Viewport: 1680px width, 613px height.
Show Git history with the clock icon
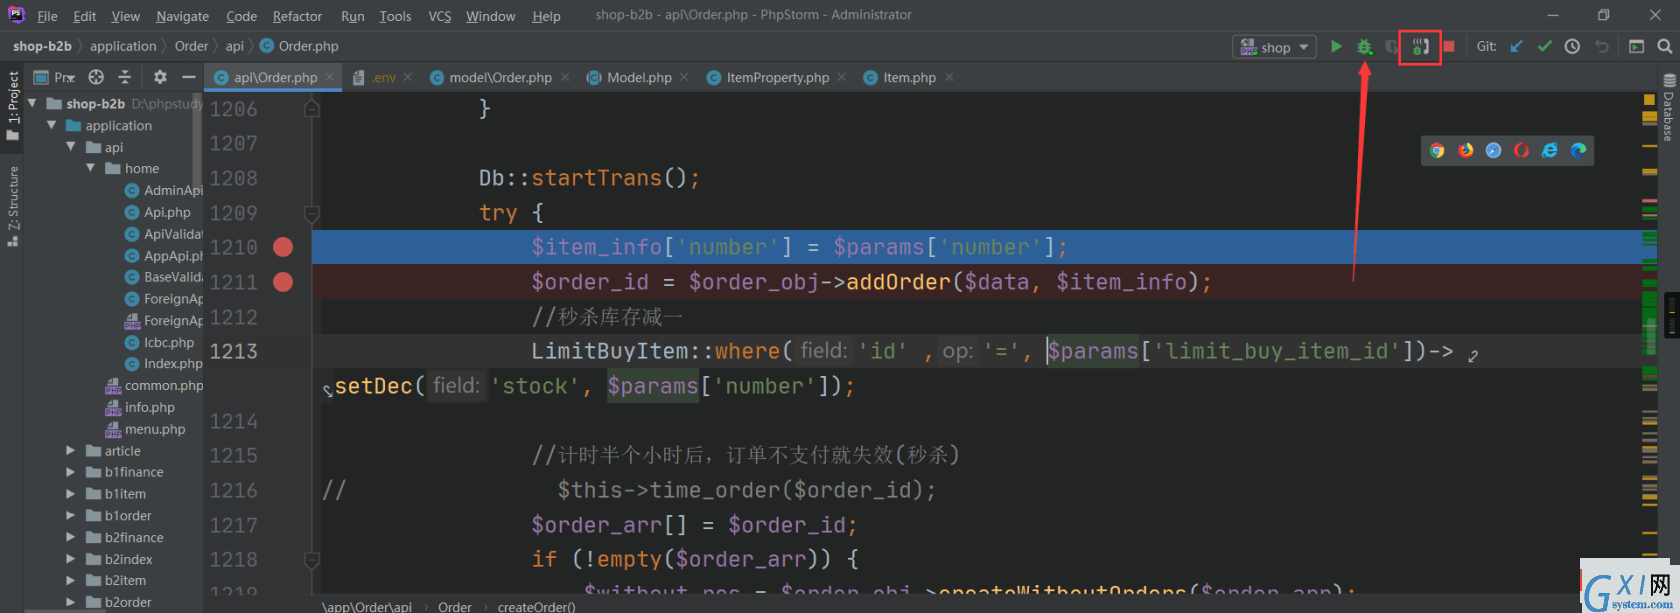pos(1573,46)
